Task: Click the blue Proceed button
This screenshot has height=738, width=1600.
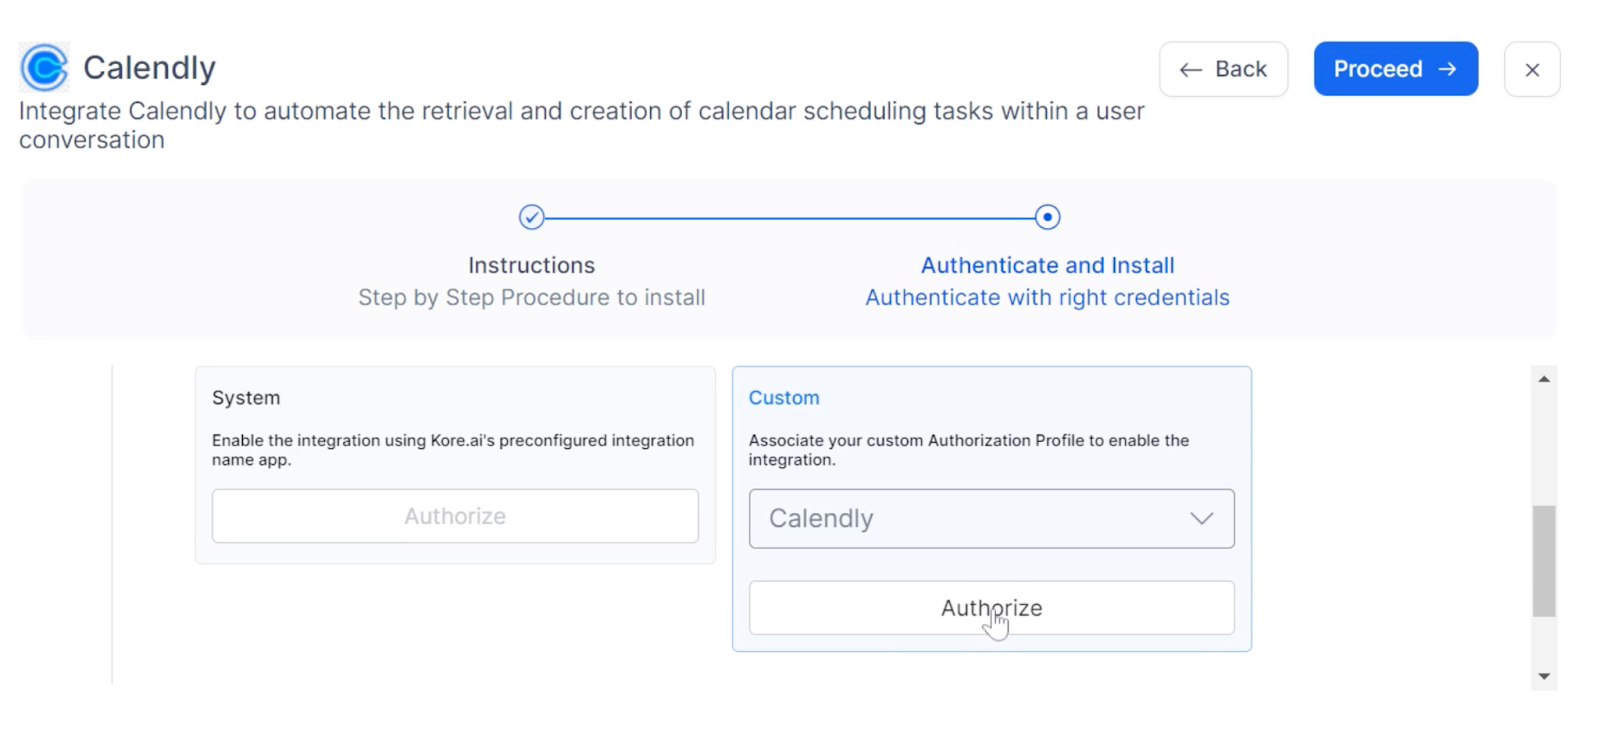Action: point(1395,69)
